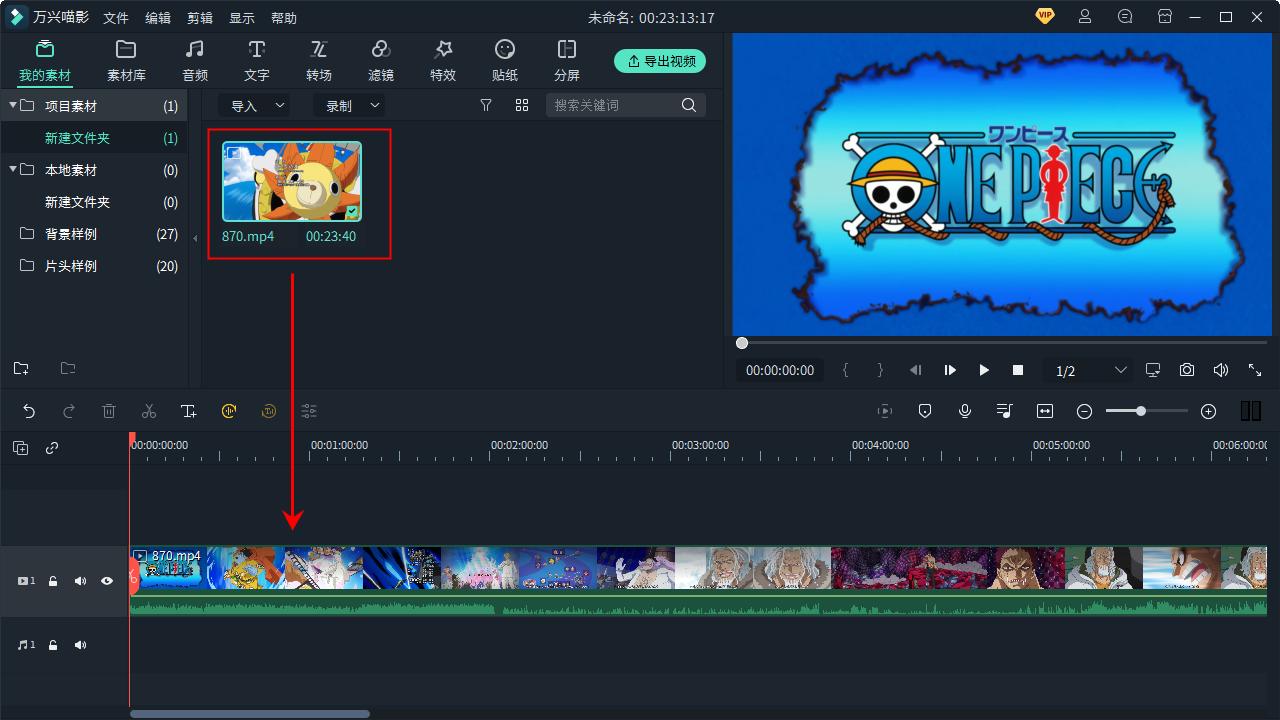Image resolution: width=1280 pixels, height=720 pixels.
Task: Open the 录制 record dropdown
Action: click(x=348, y=105)
